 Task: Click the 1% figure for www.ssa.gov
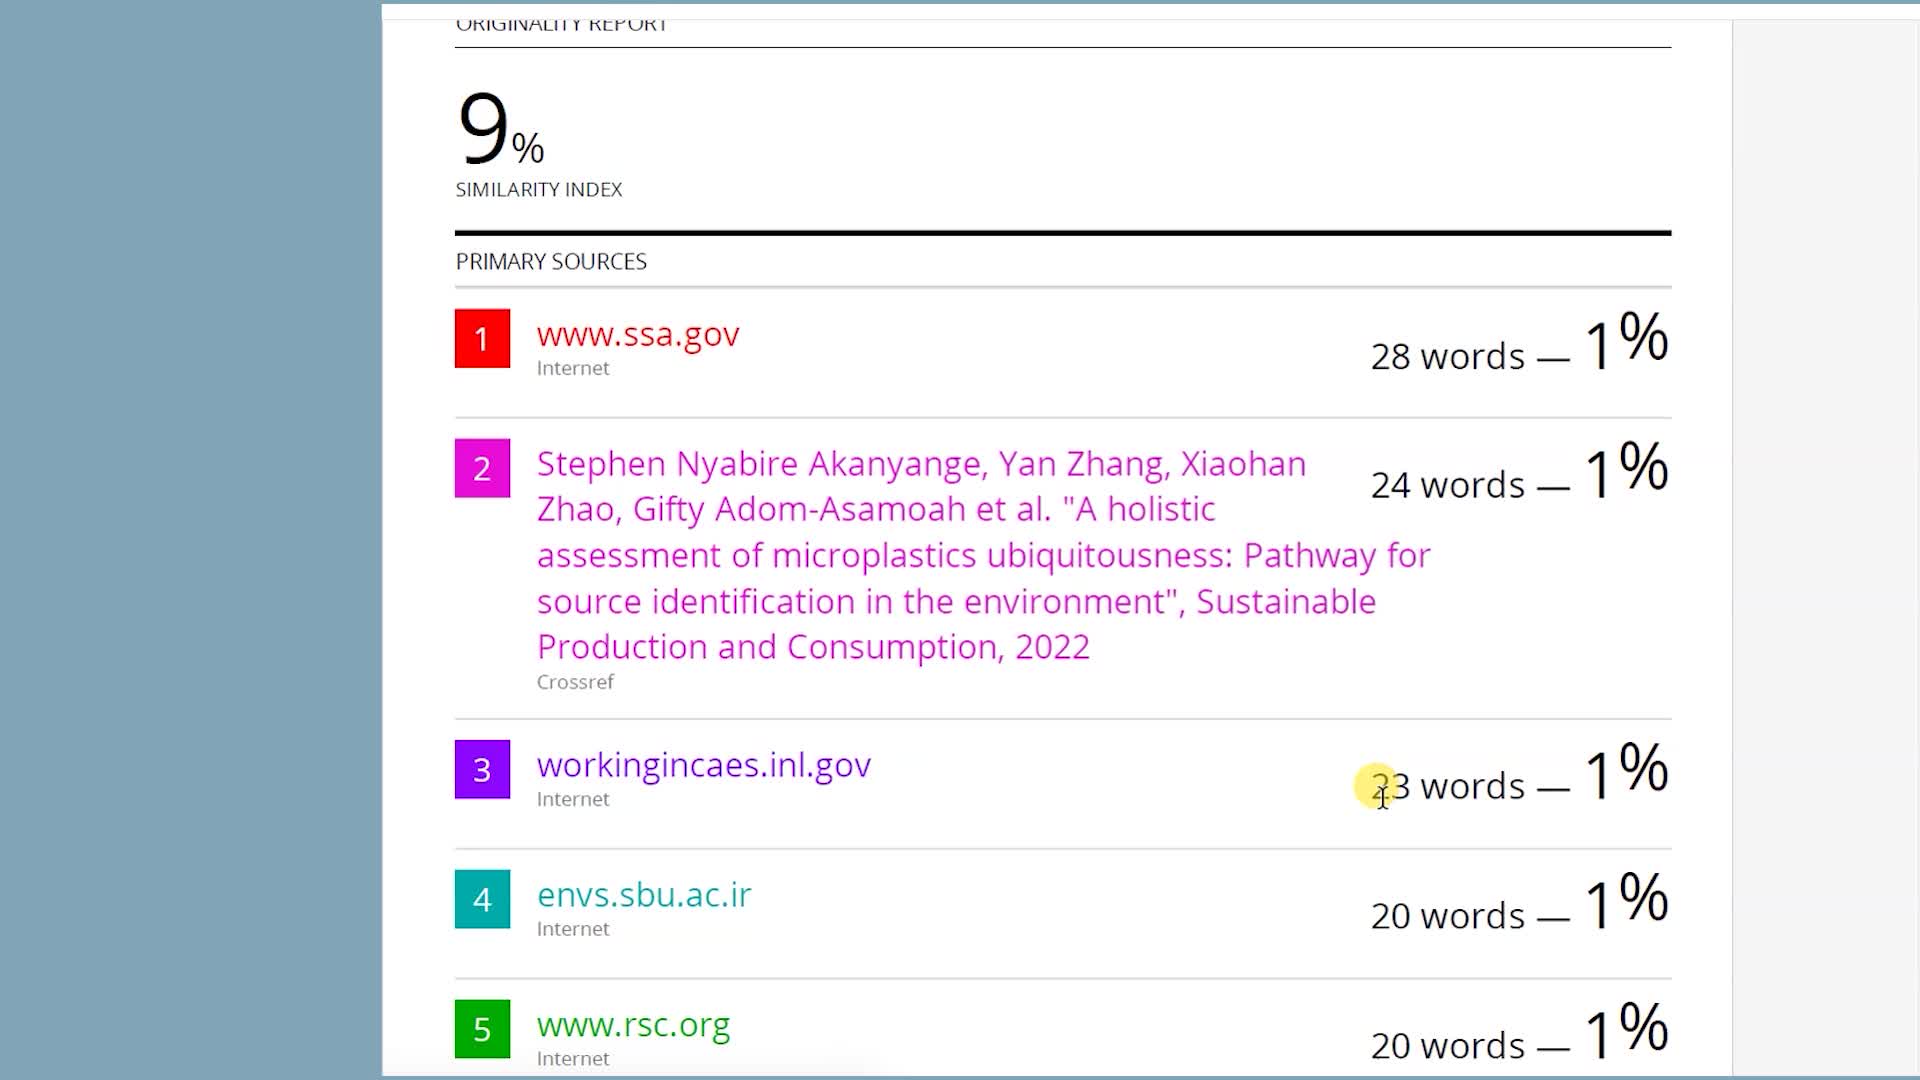tap(1626, 342)
